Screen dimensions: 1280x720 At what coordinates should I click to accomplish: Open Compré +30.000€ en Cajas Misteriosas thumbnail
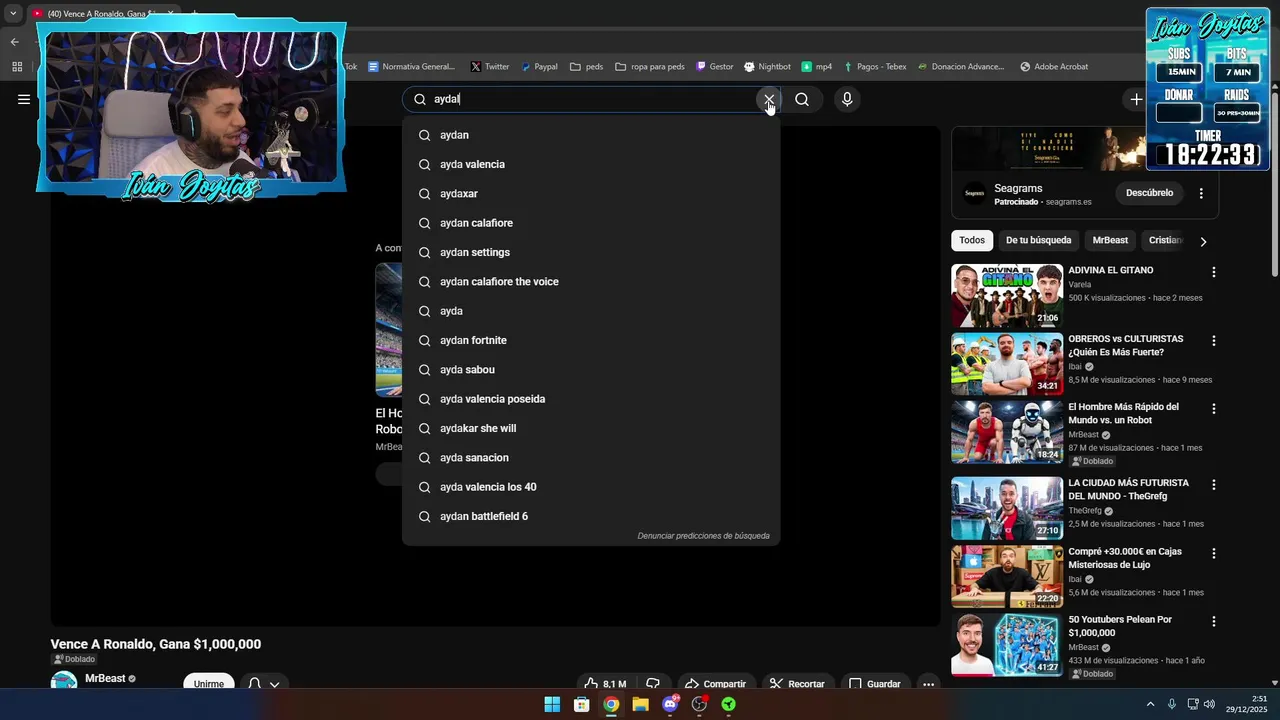click(x=1007, y=576)
